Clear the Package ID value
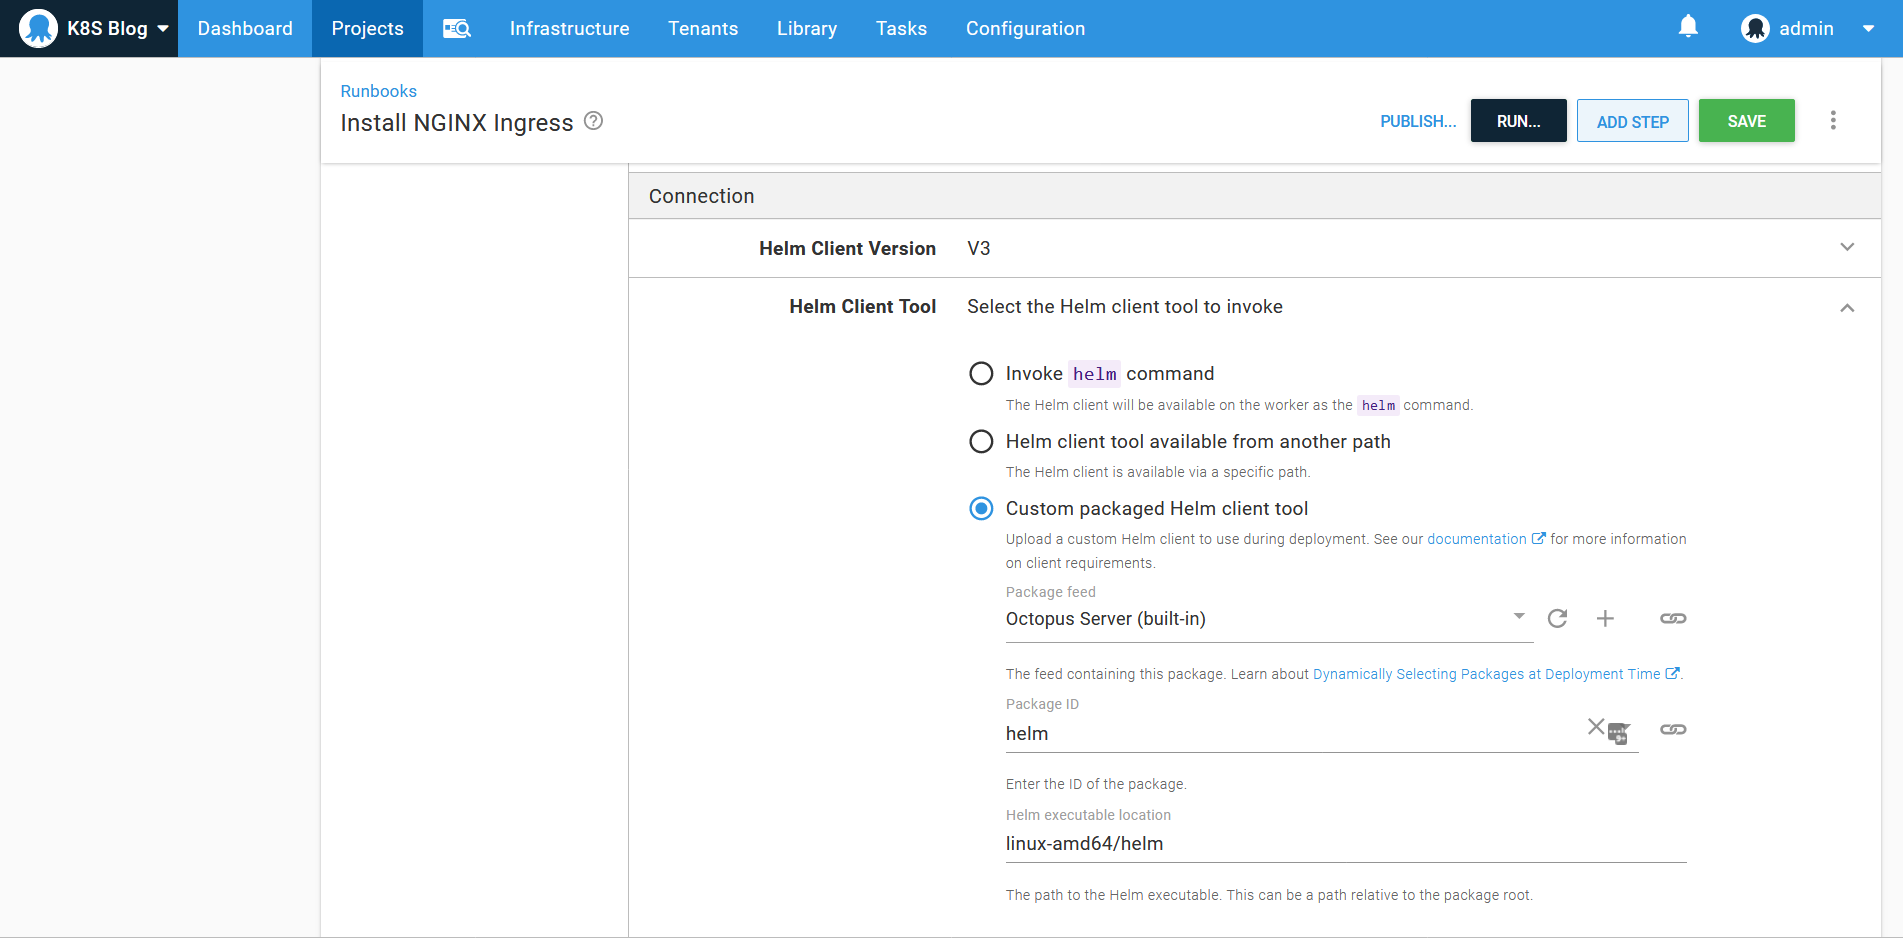The height and width of the screenshot is (938, 1903). pos(1596,727)
